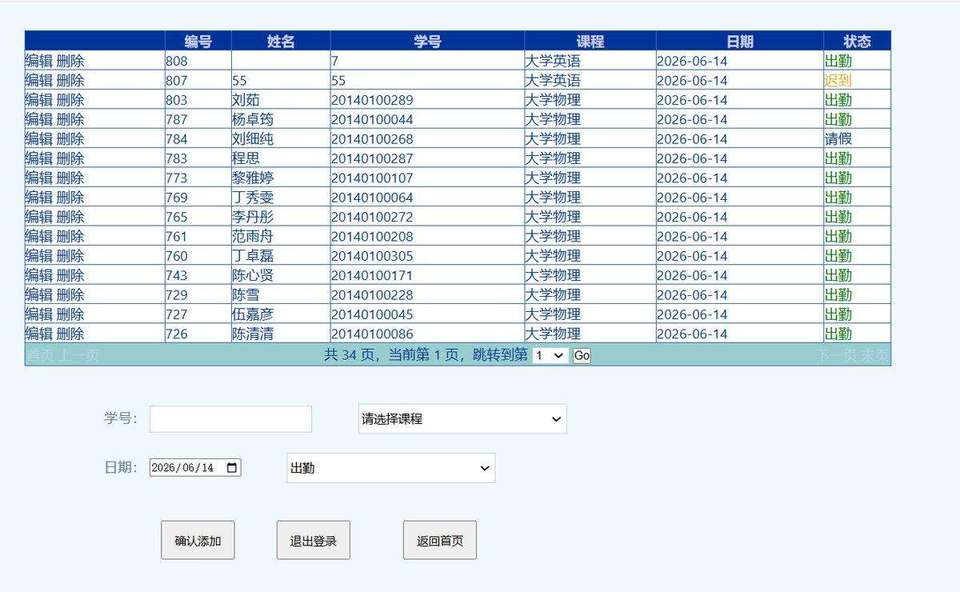
Task: Click the 课程 column header
Action: click(x=590, y=41)
